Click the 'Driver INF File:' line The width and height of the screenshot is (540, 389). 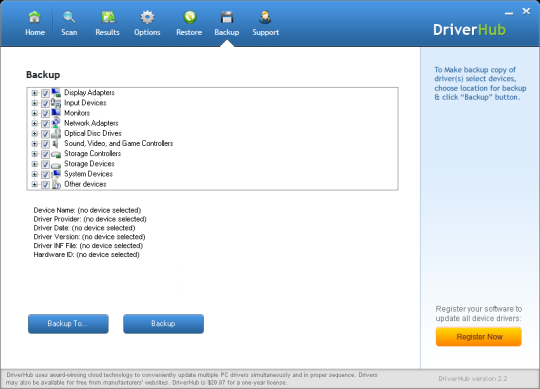pos(88,246)
